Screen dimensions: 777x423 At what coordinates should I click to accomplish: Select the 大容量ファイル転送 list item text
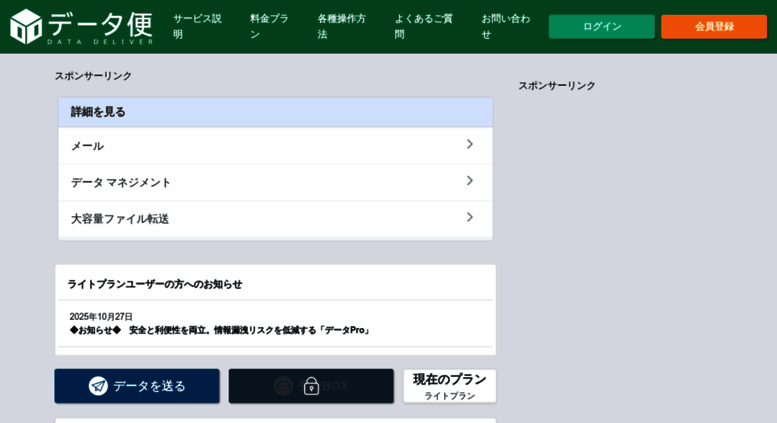[x=120, y=219]
